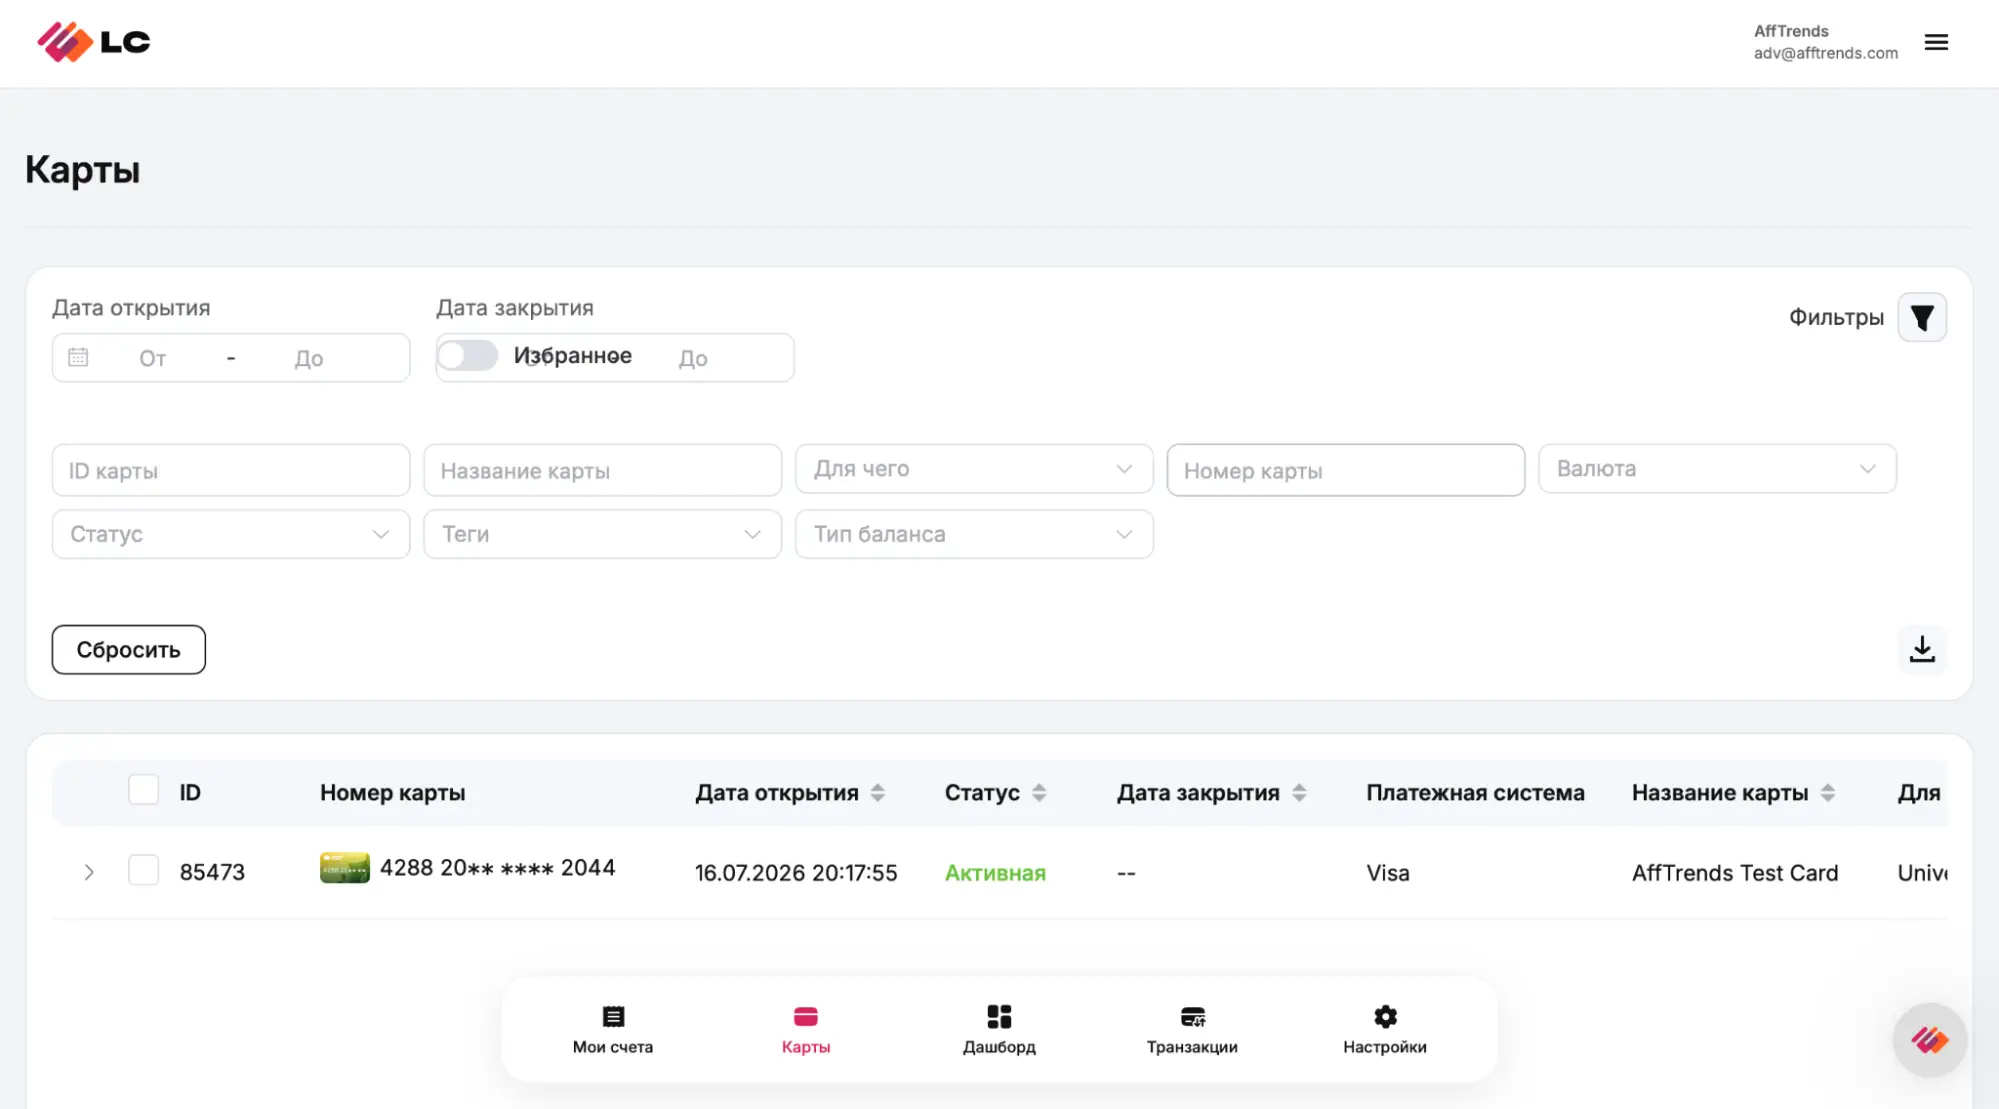Open the Тип баланса dropdown
Image resolution: width=1999 pixels, height=1109 pixels.
point(974,534)
